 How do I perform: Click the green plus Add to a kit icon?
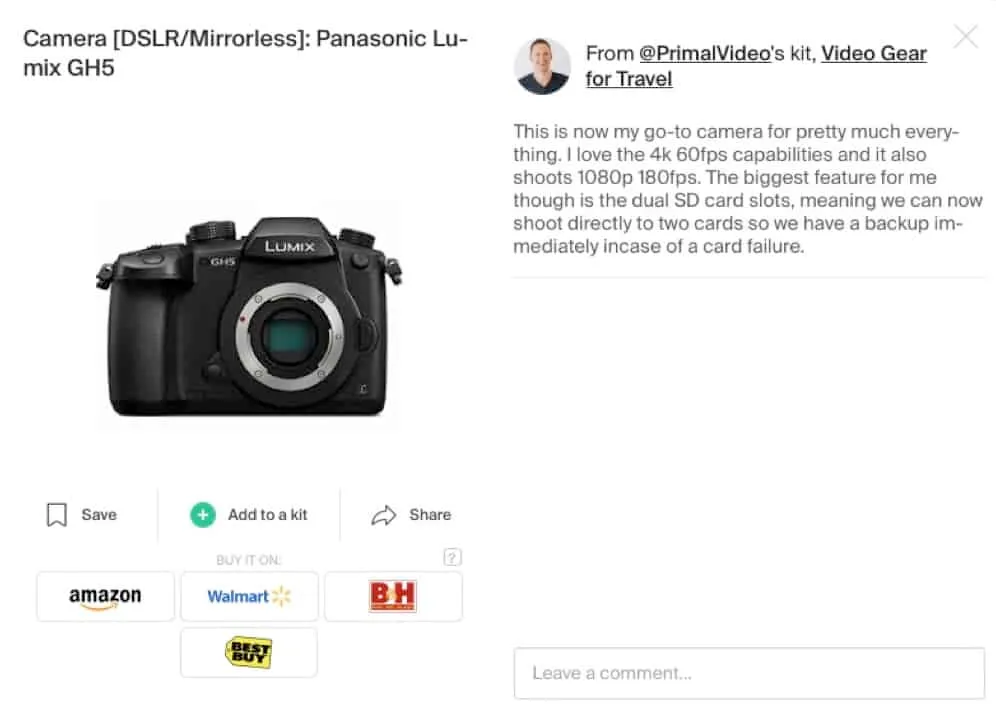click(203, 515)
